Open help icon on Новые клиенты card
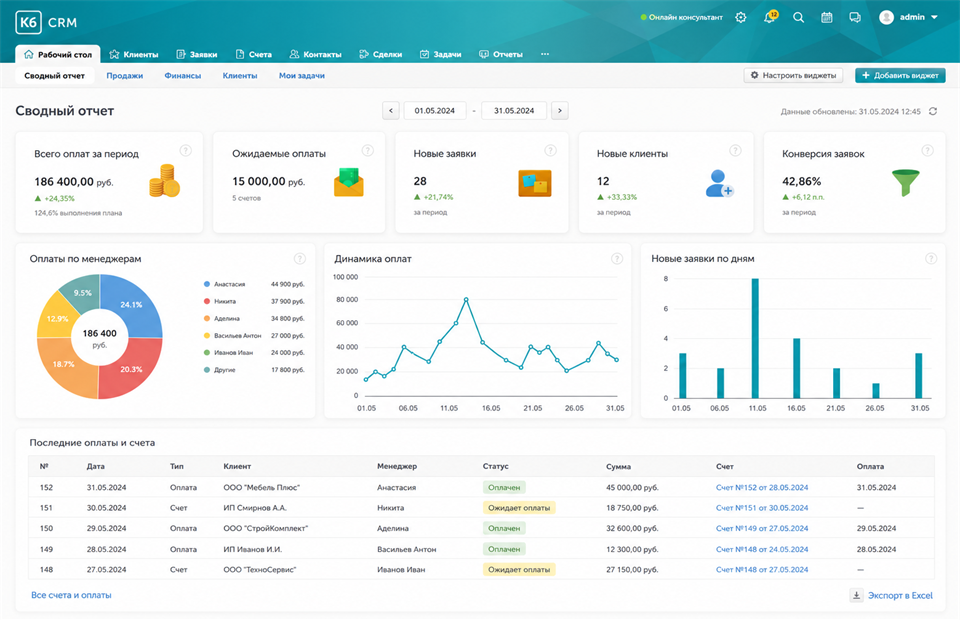Image resolution: width=960 pixels, height=620 pixels. pos(735,151)
